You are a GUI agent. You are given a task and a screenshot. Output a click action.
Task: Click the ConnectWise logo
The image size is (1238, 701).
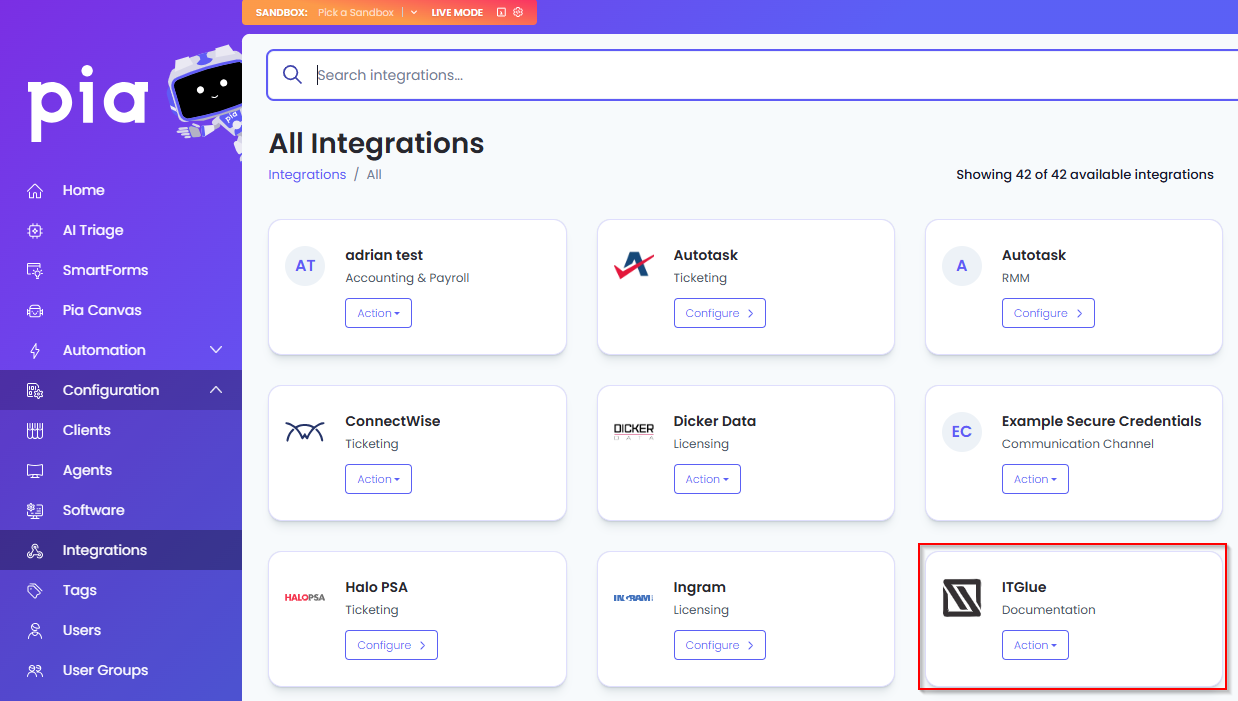[x=305, y=432]
